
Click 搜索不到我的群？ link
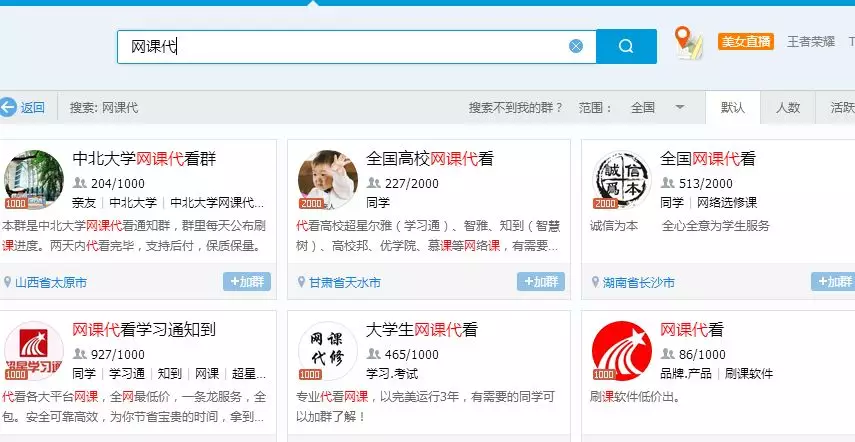coord(516,107)
